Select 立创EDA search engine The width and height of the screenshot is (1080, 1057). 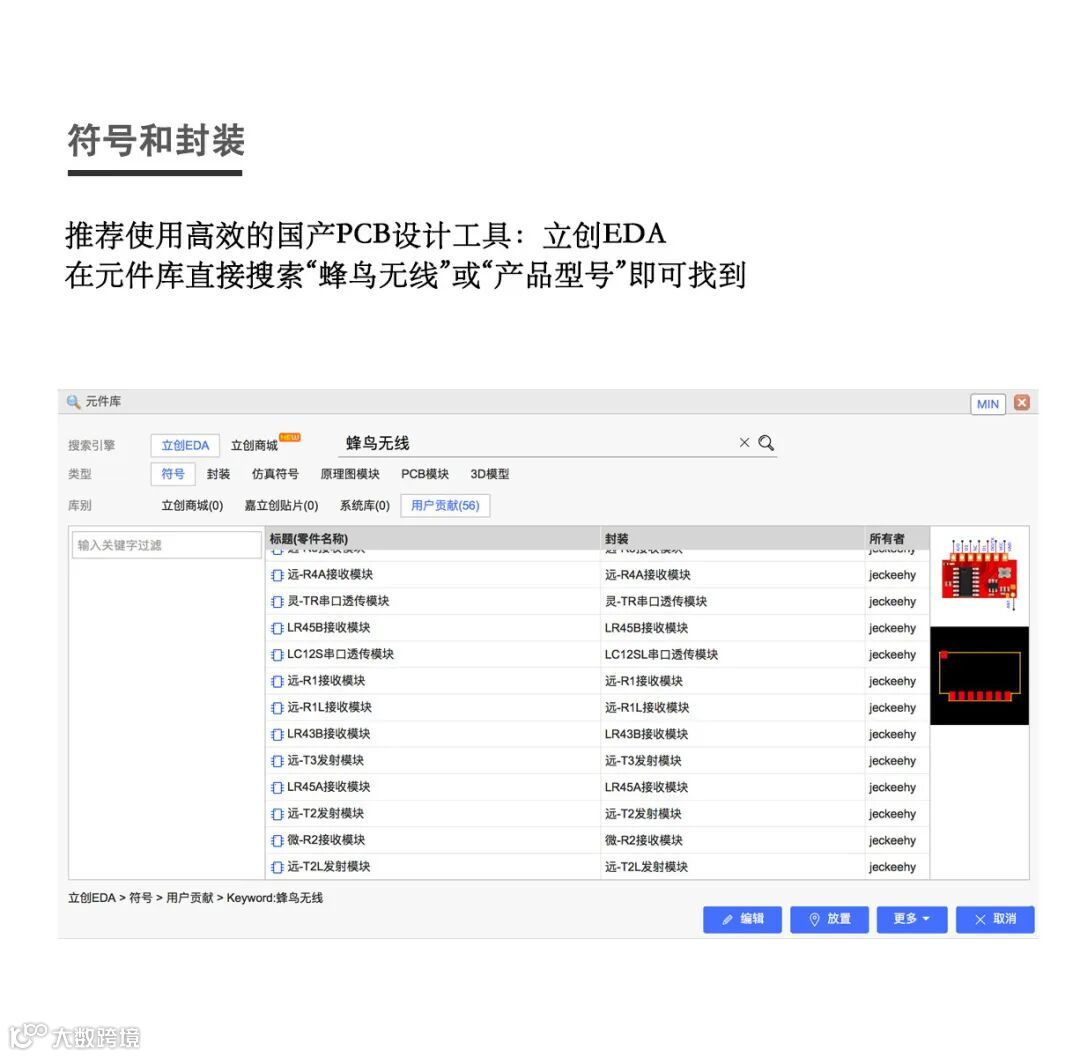185,446
